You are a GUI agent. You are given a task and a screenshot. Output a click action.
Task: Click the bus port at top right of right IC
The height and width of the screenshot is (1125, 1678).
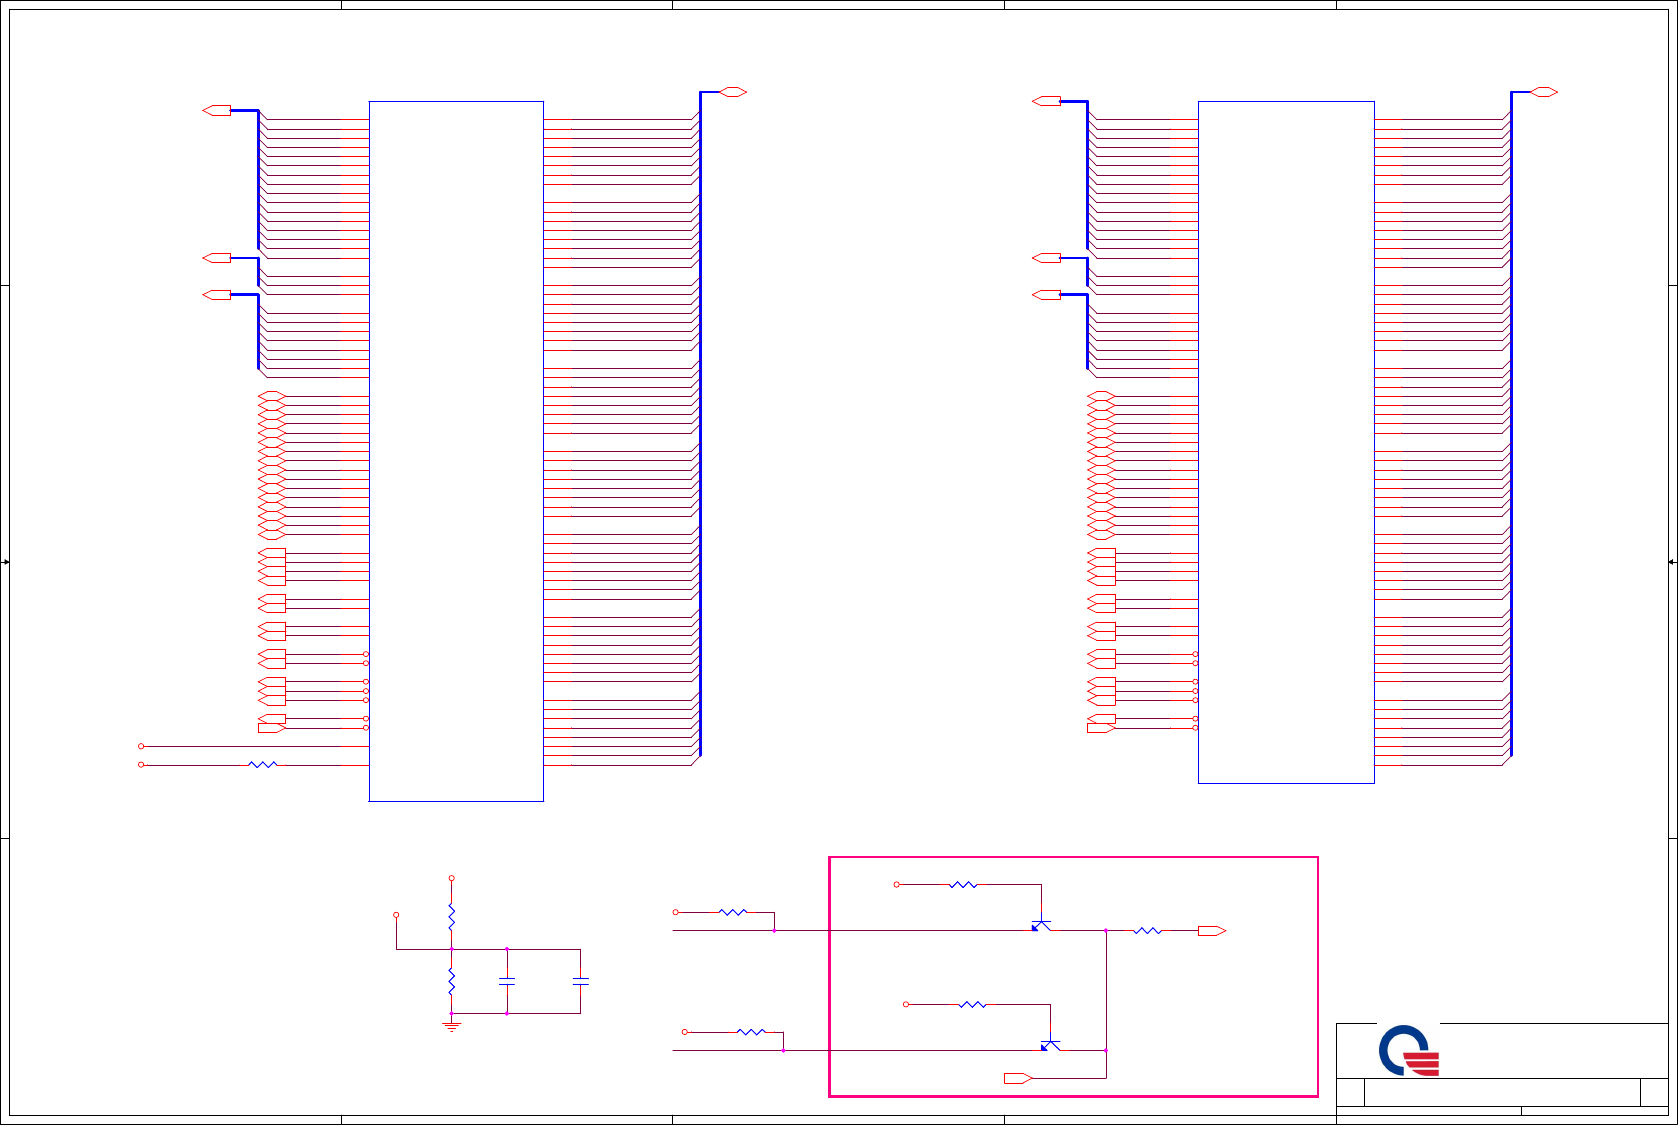[1544, 92]
